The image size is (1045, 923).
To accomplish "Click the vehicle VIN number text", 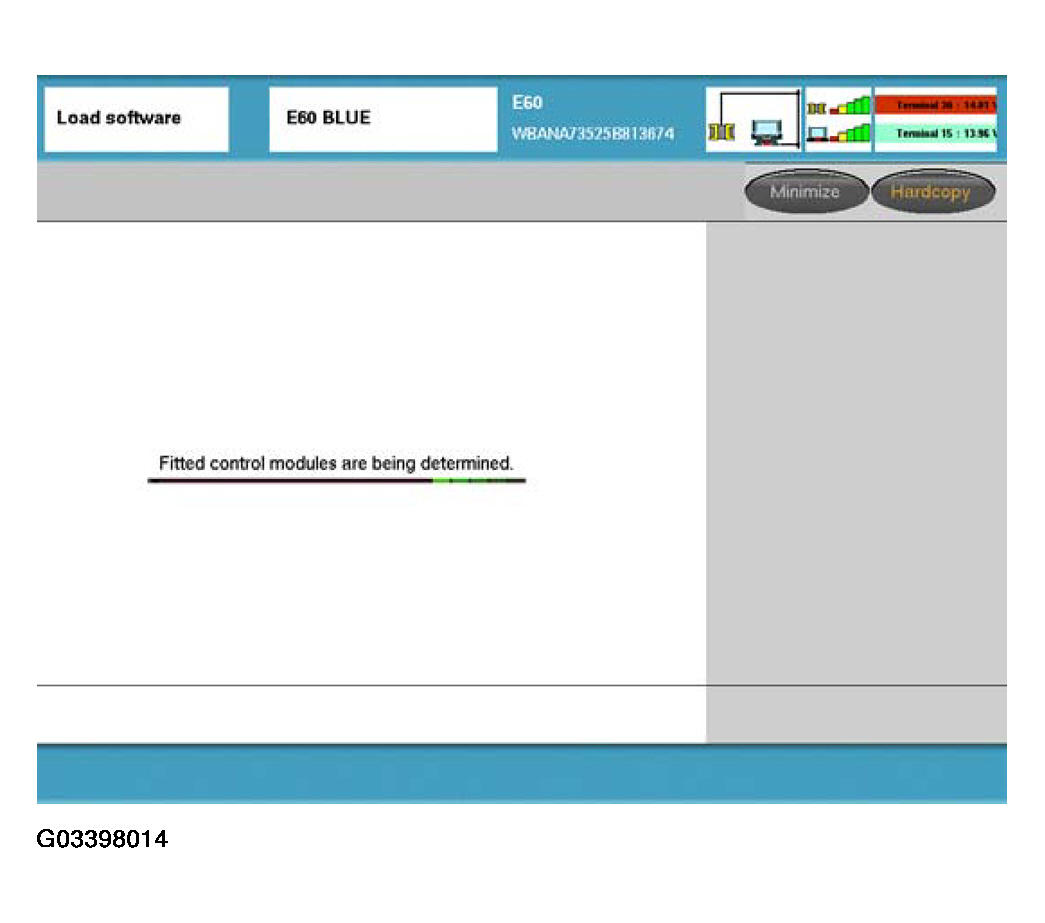I will click(592, 134).
